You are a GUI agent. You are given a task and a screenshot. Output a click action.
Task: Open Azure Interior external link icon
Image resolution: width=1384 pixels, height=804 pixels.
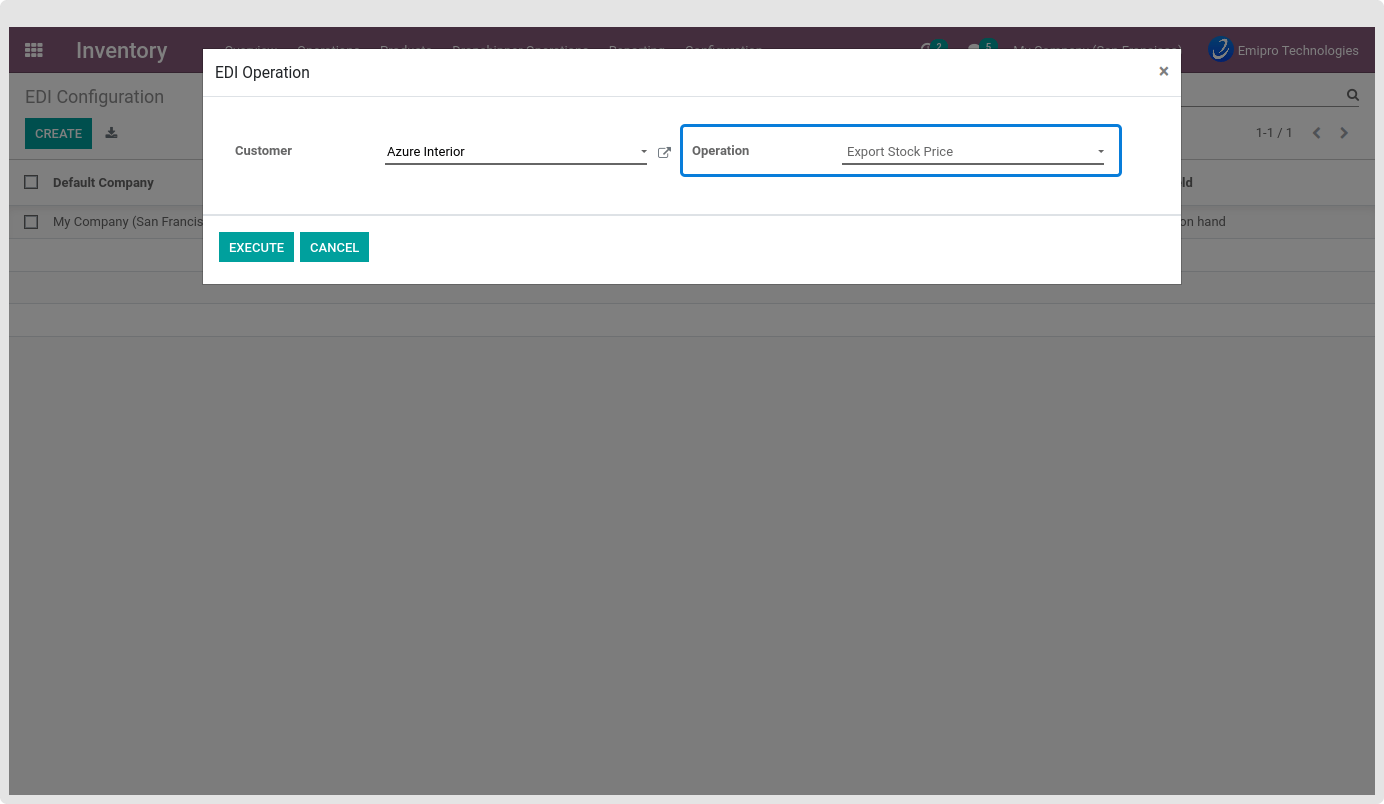[x=664, y=153]
